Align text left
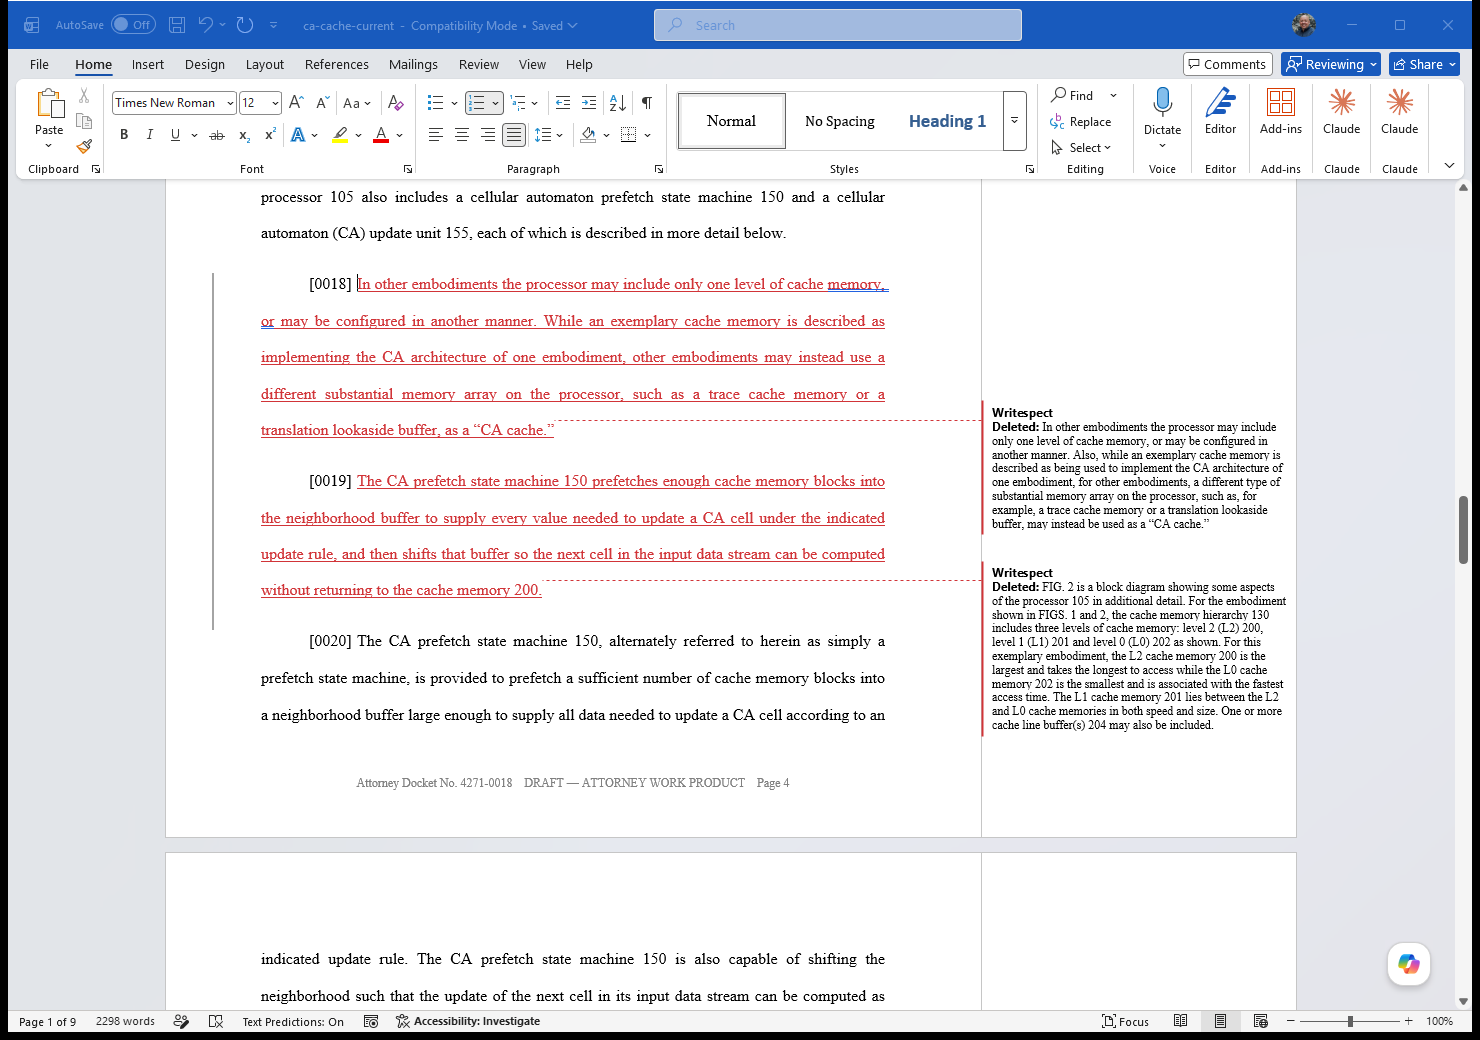The width and height of the screenshot is (1480, 1040). tap(436, 135)
